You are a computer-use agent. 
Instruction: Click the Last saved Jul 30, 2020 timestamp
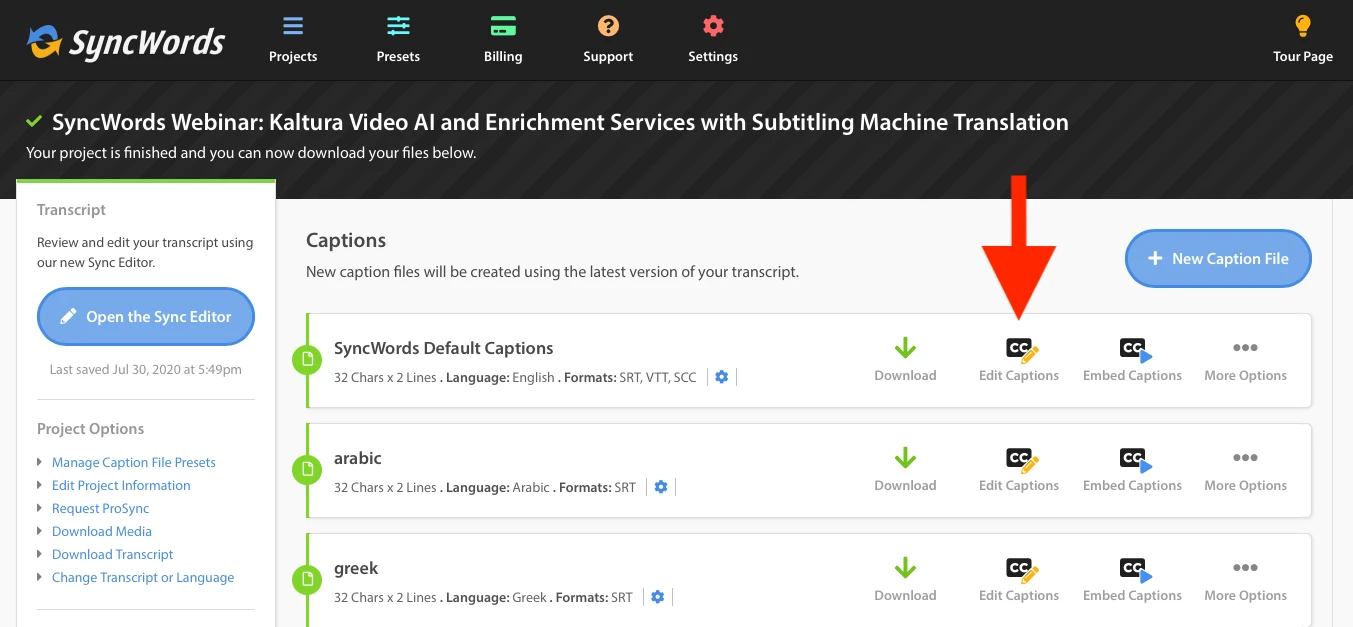click(146, 370)
